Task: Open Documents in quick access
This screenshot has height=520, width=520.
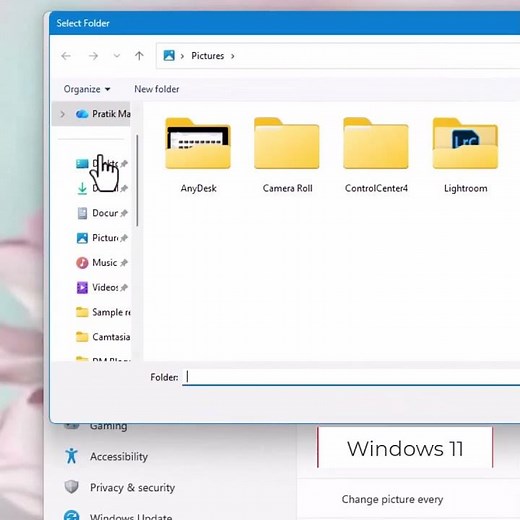Action: pos(102,213)
